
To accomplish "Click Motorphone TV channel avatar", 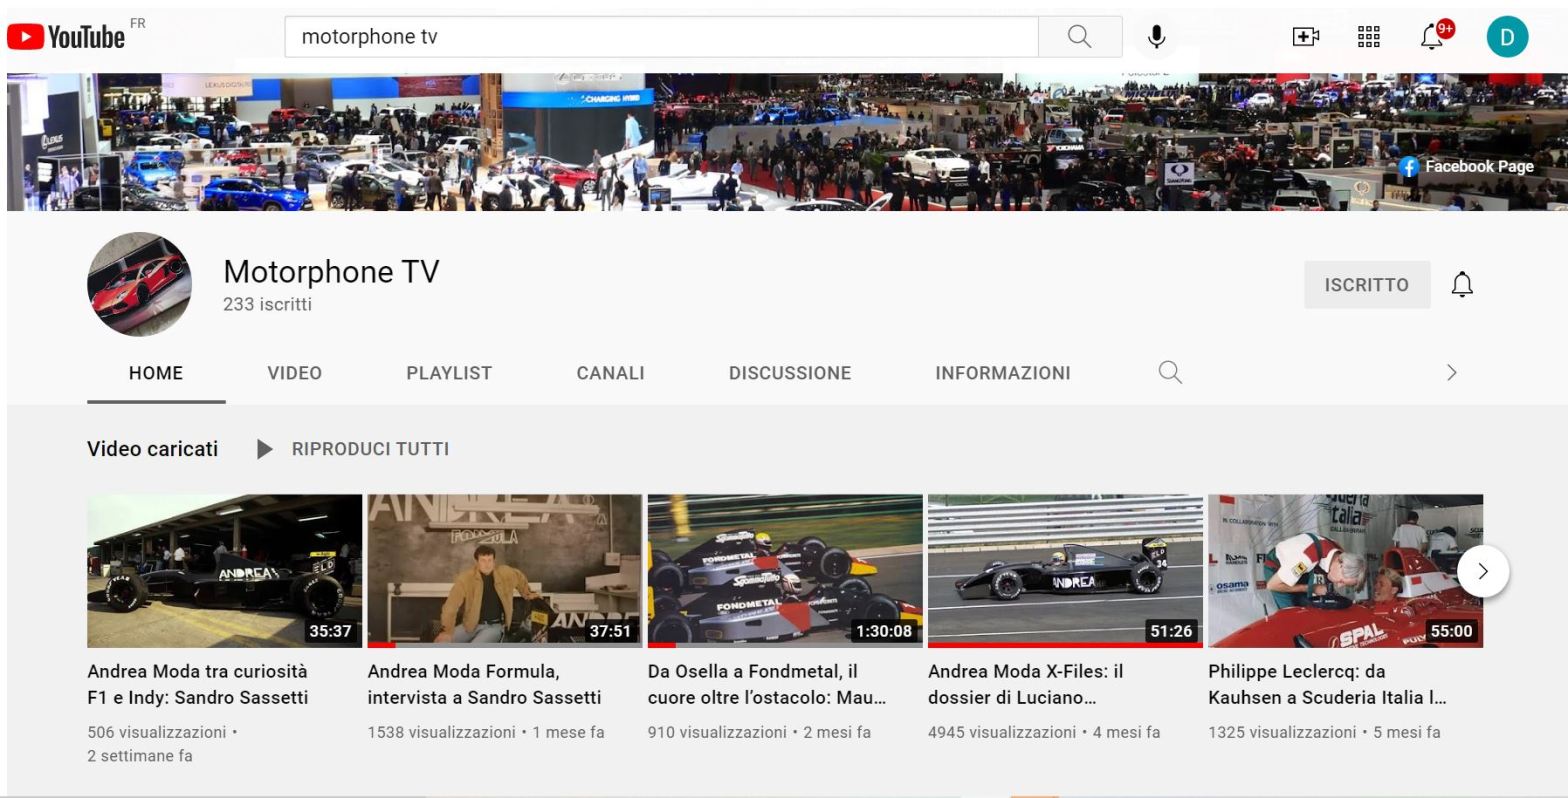I will tap(139, 284).
